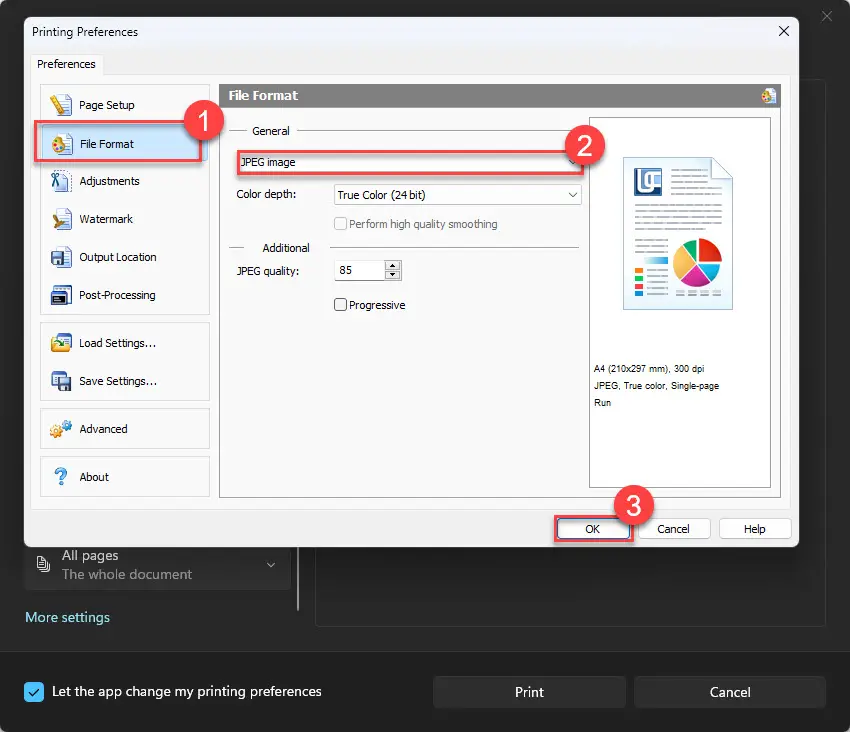The width and height of the screenshot is (850, 732).
Task: Open the Advanced settings label
Action: tap(104, 429)
